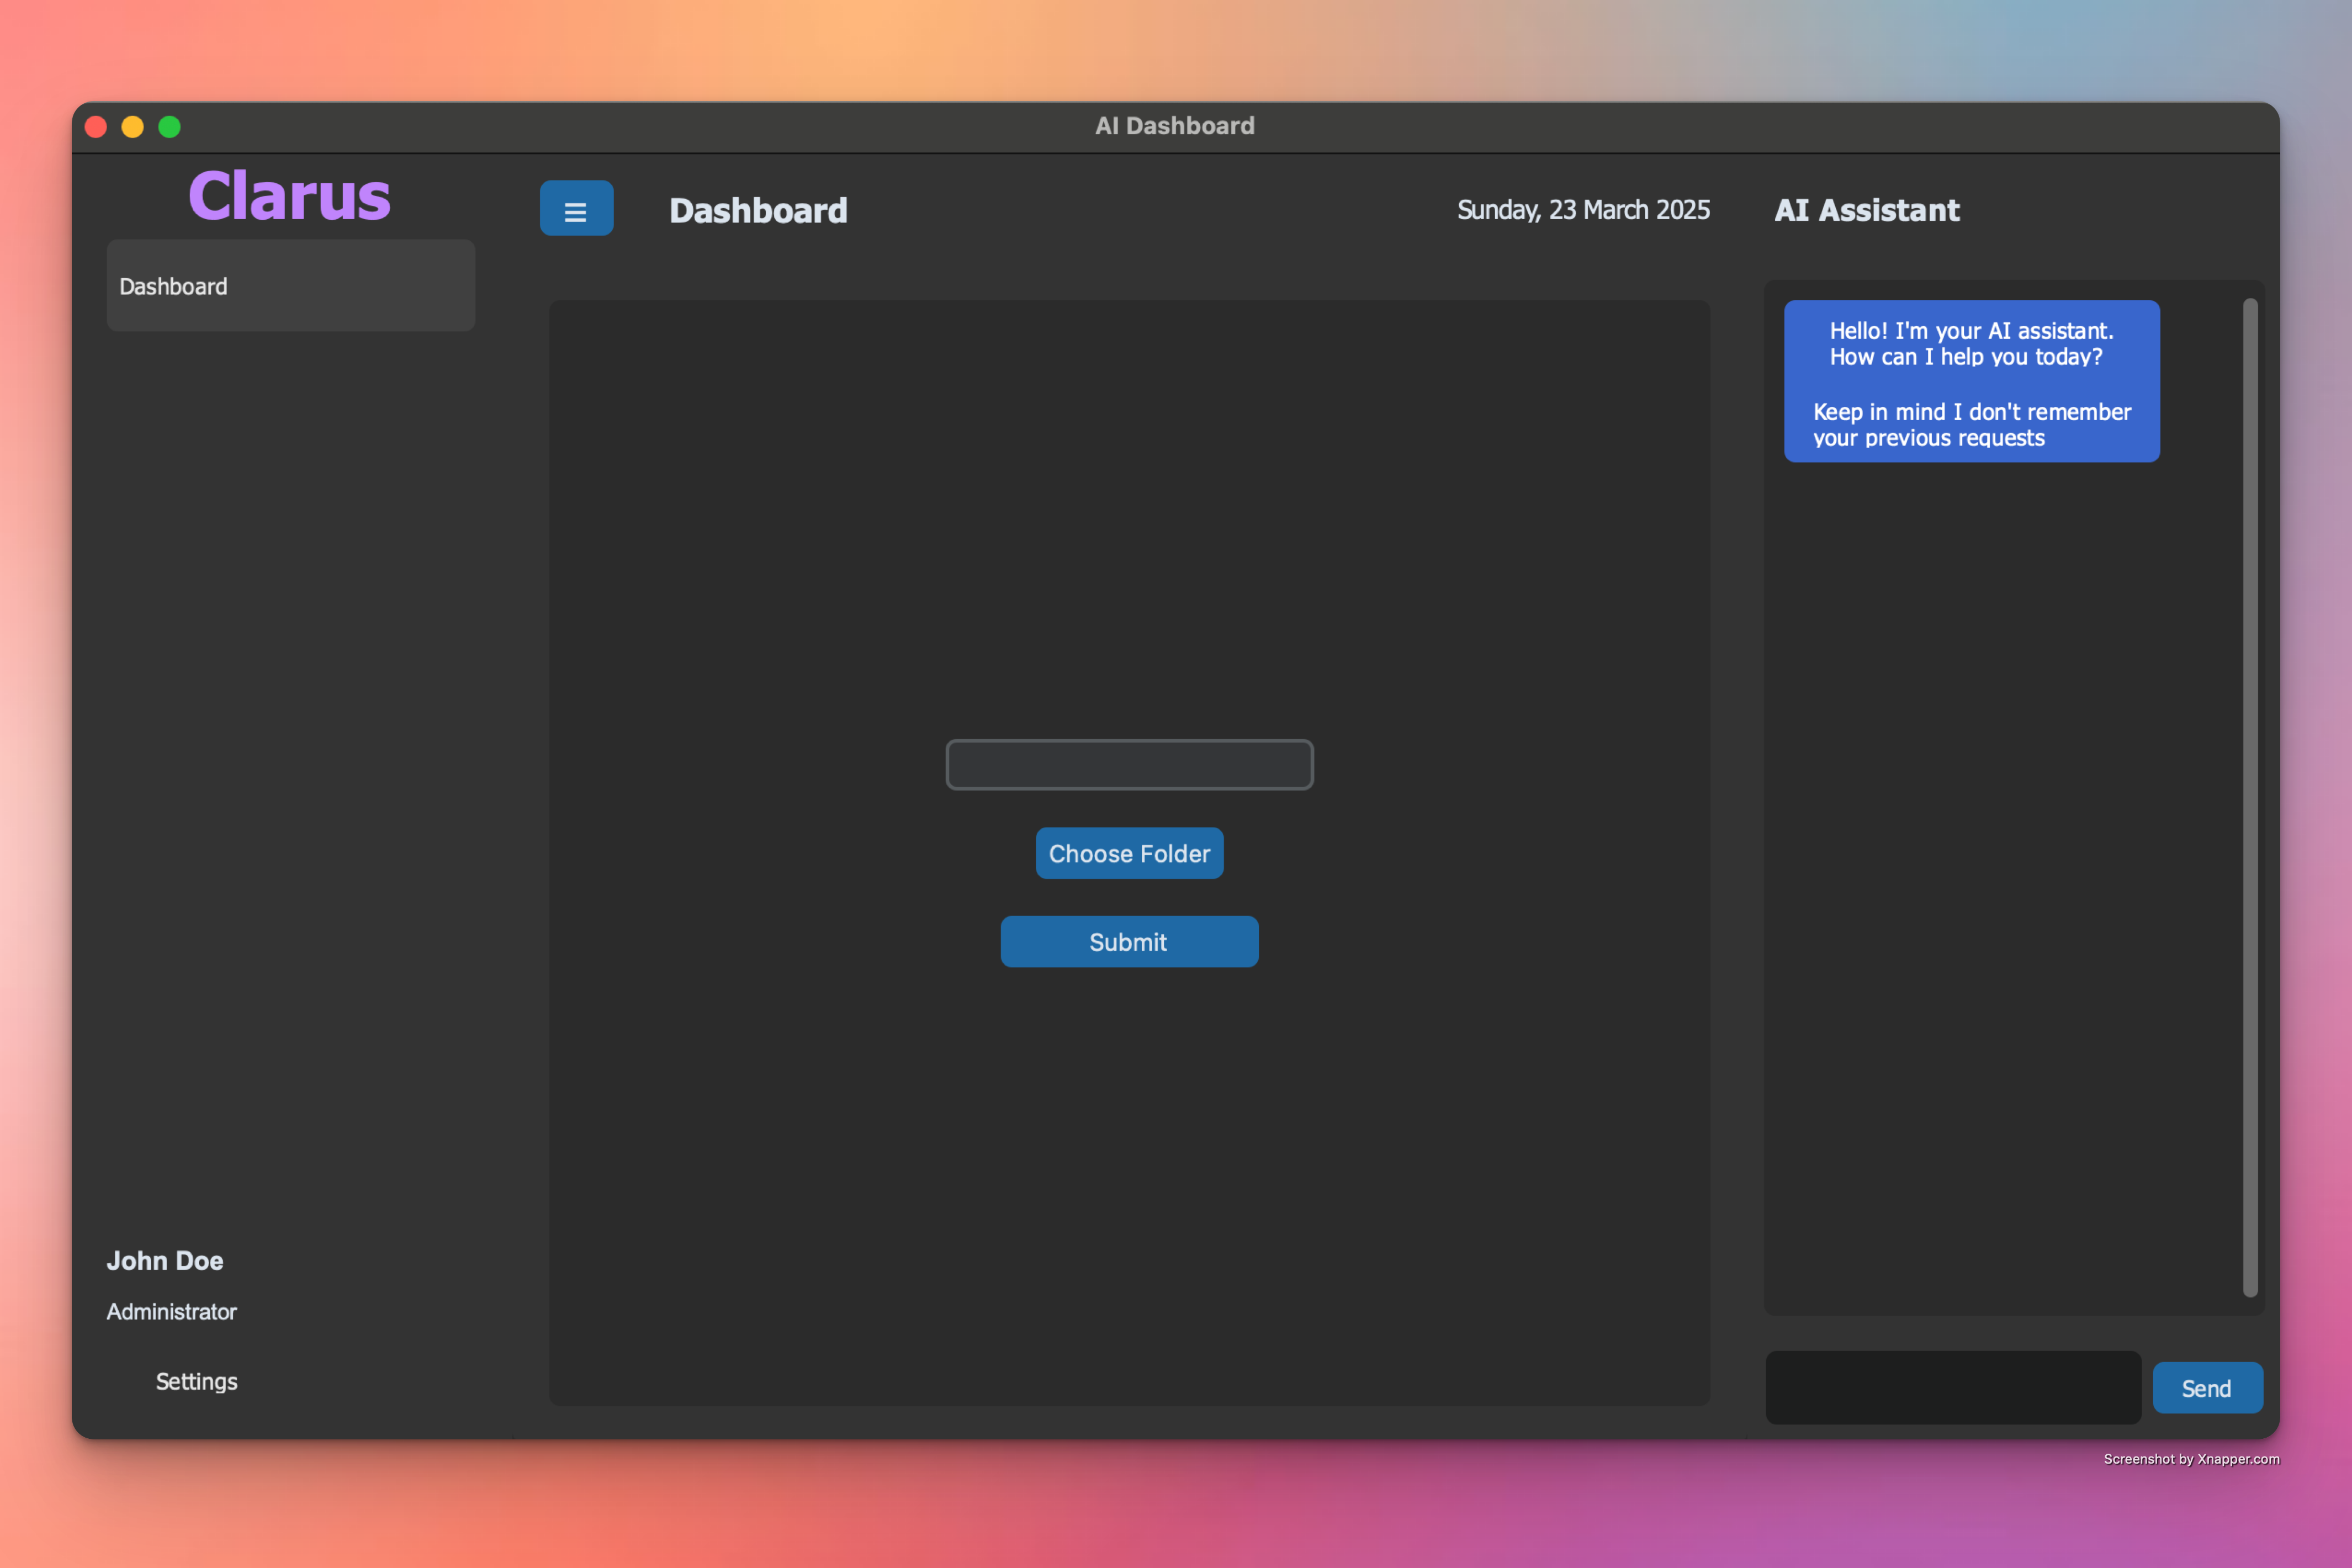Send the AI assistant message
The height and width of the screenshot is (1568, 2352).
point(2206,1388)
